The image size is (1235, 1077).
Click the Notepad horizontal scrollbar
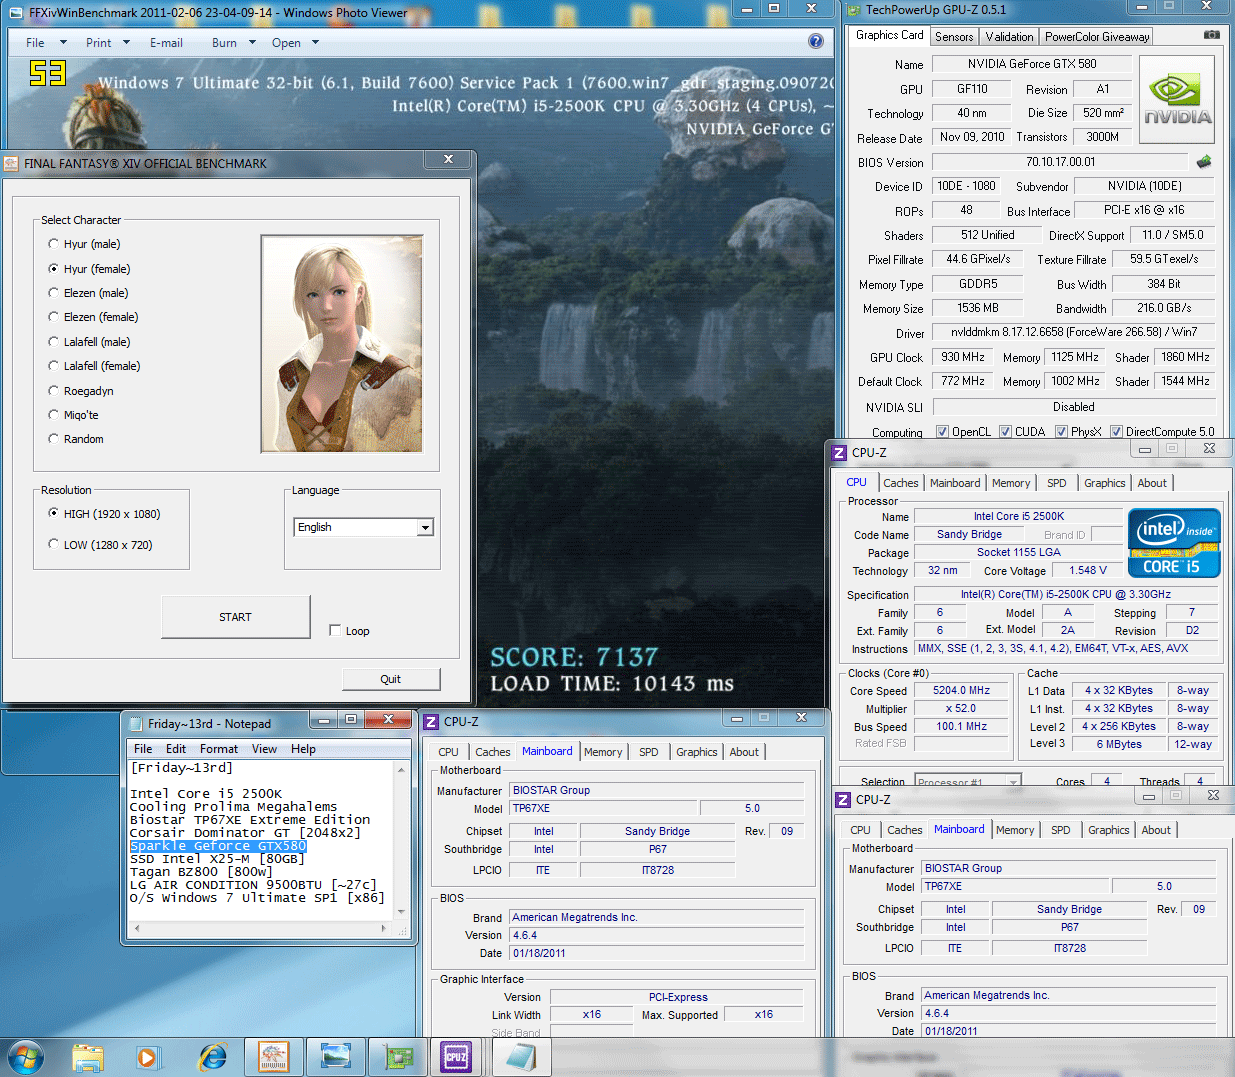(260, 929)
